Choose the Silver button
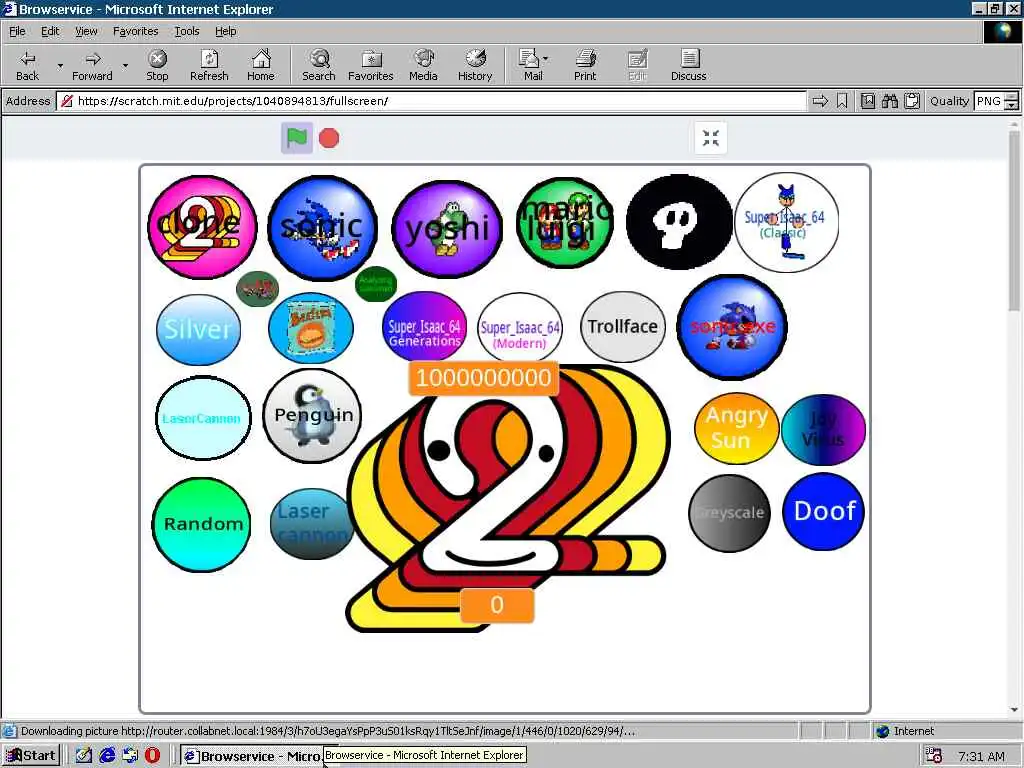Viewport: 1024px width, 768px height. point(199,329)
